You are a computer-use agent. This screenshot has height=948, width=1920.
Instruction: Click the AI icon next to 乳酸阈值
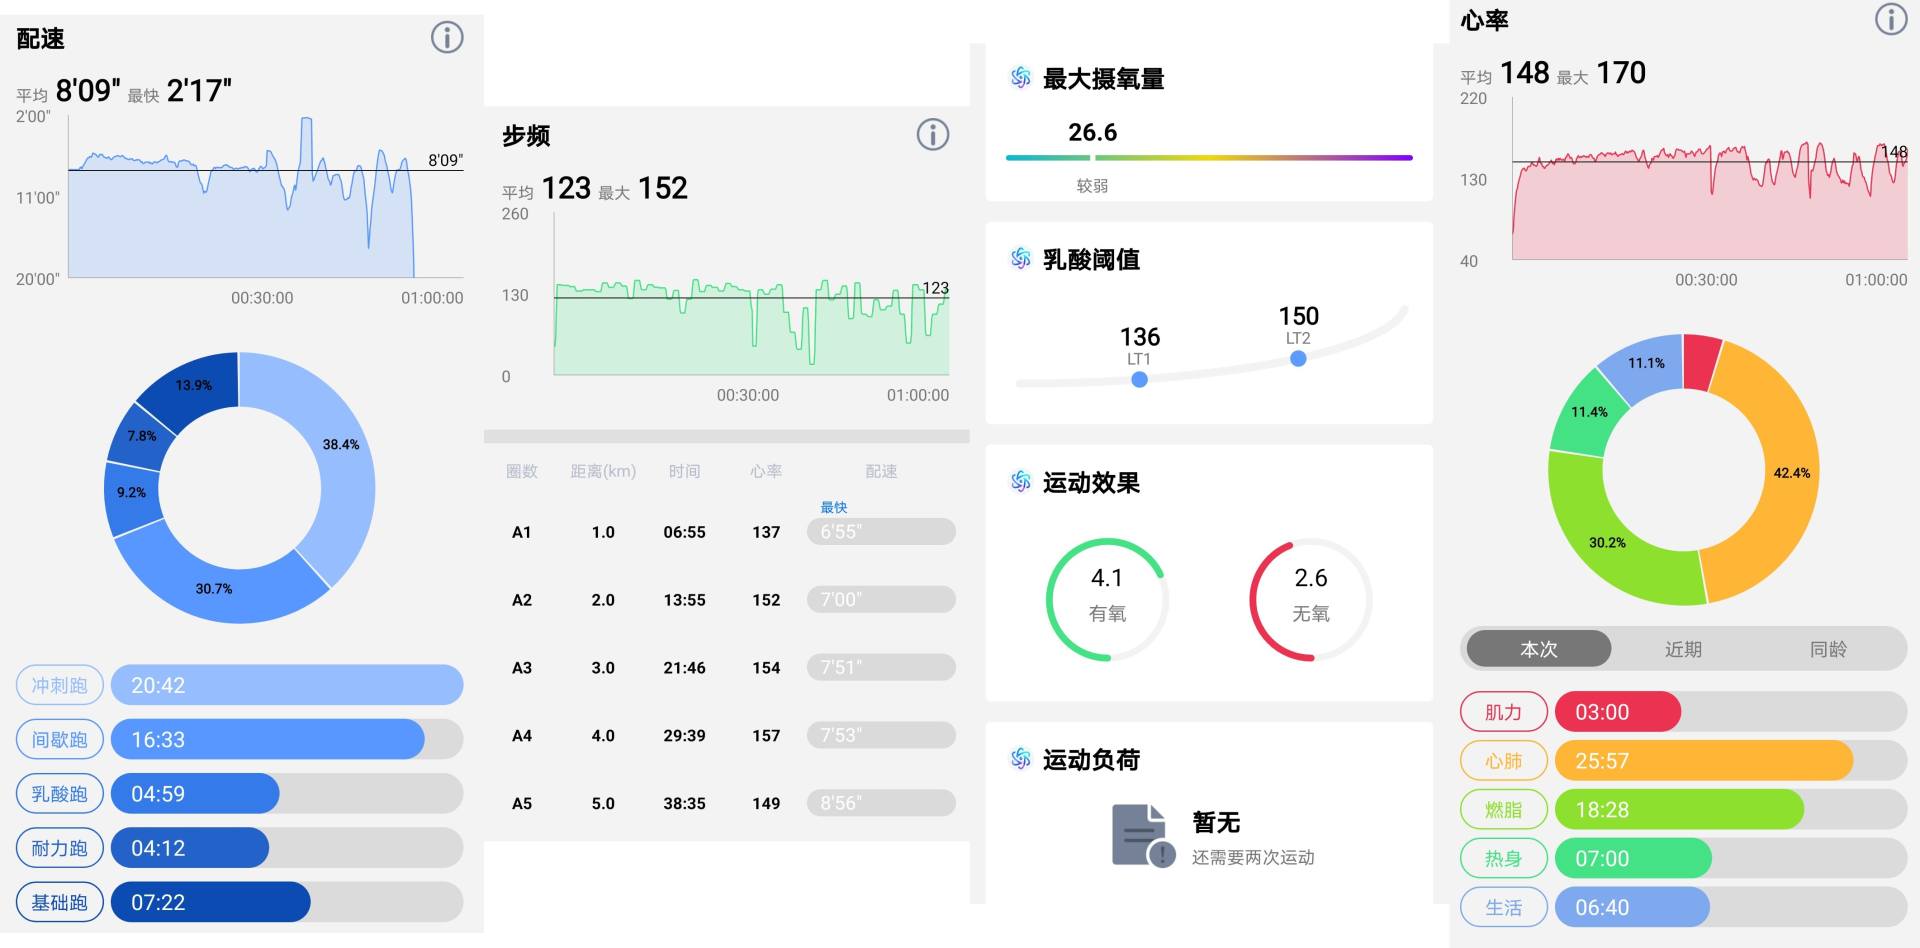1018,259
